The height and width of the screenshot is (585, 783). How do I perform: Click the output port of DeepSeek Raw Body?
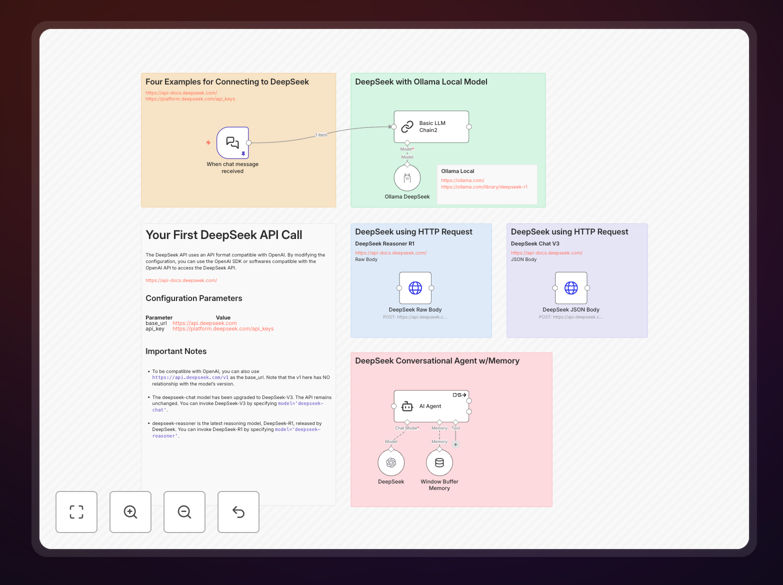click(x=431, y=288)
